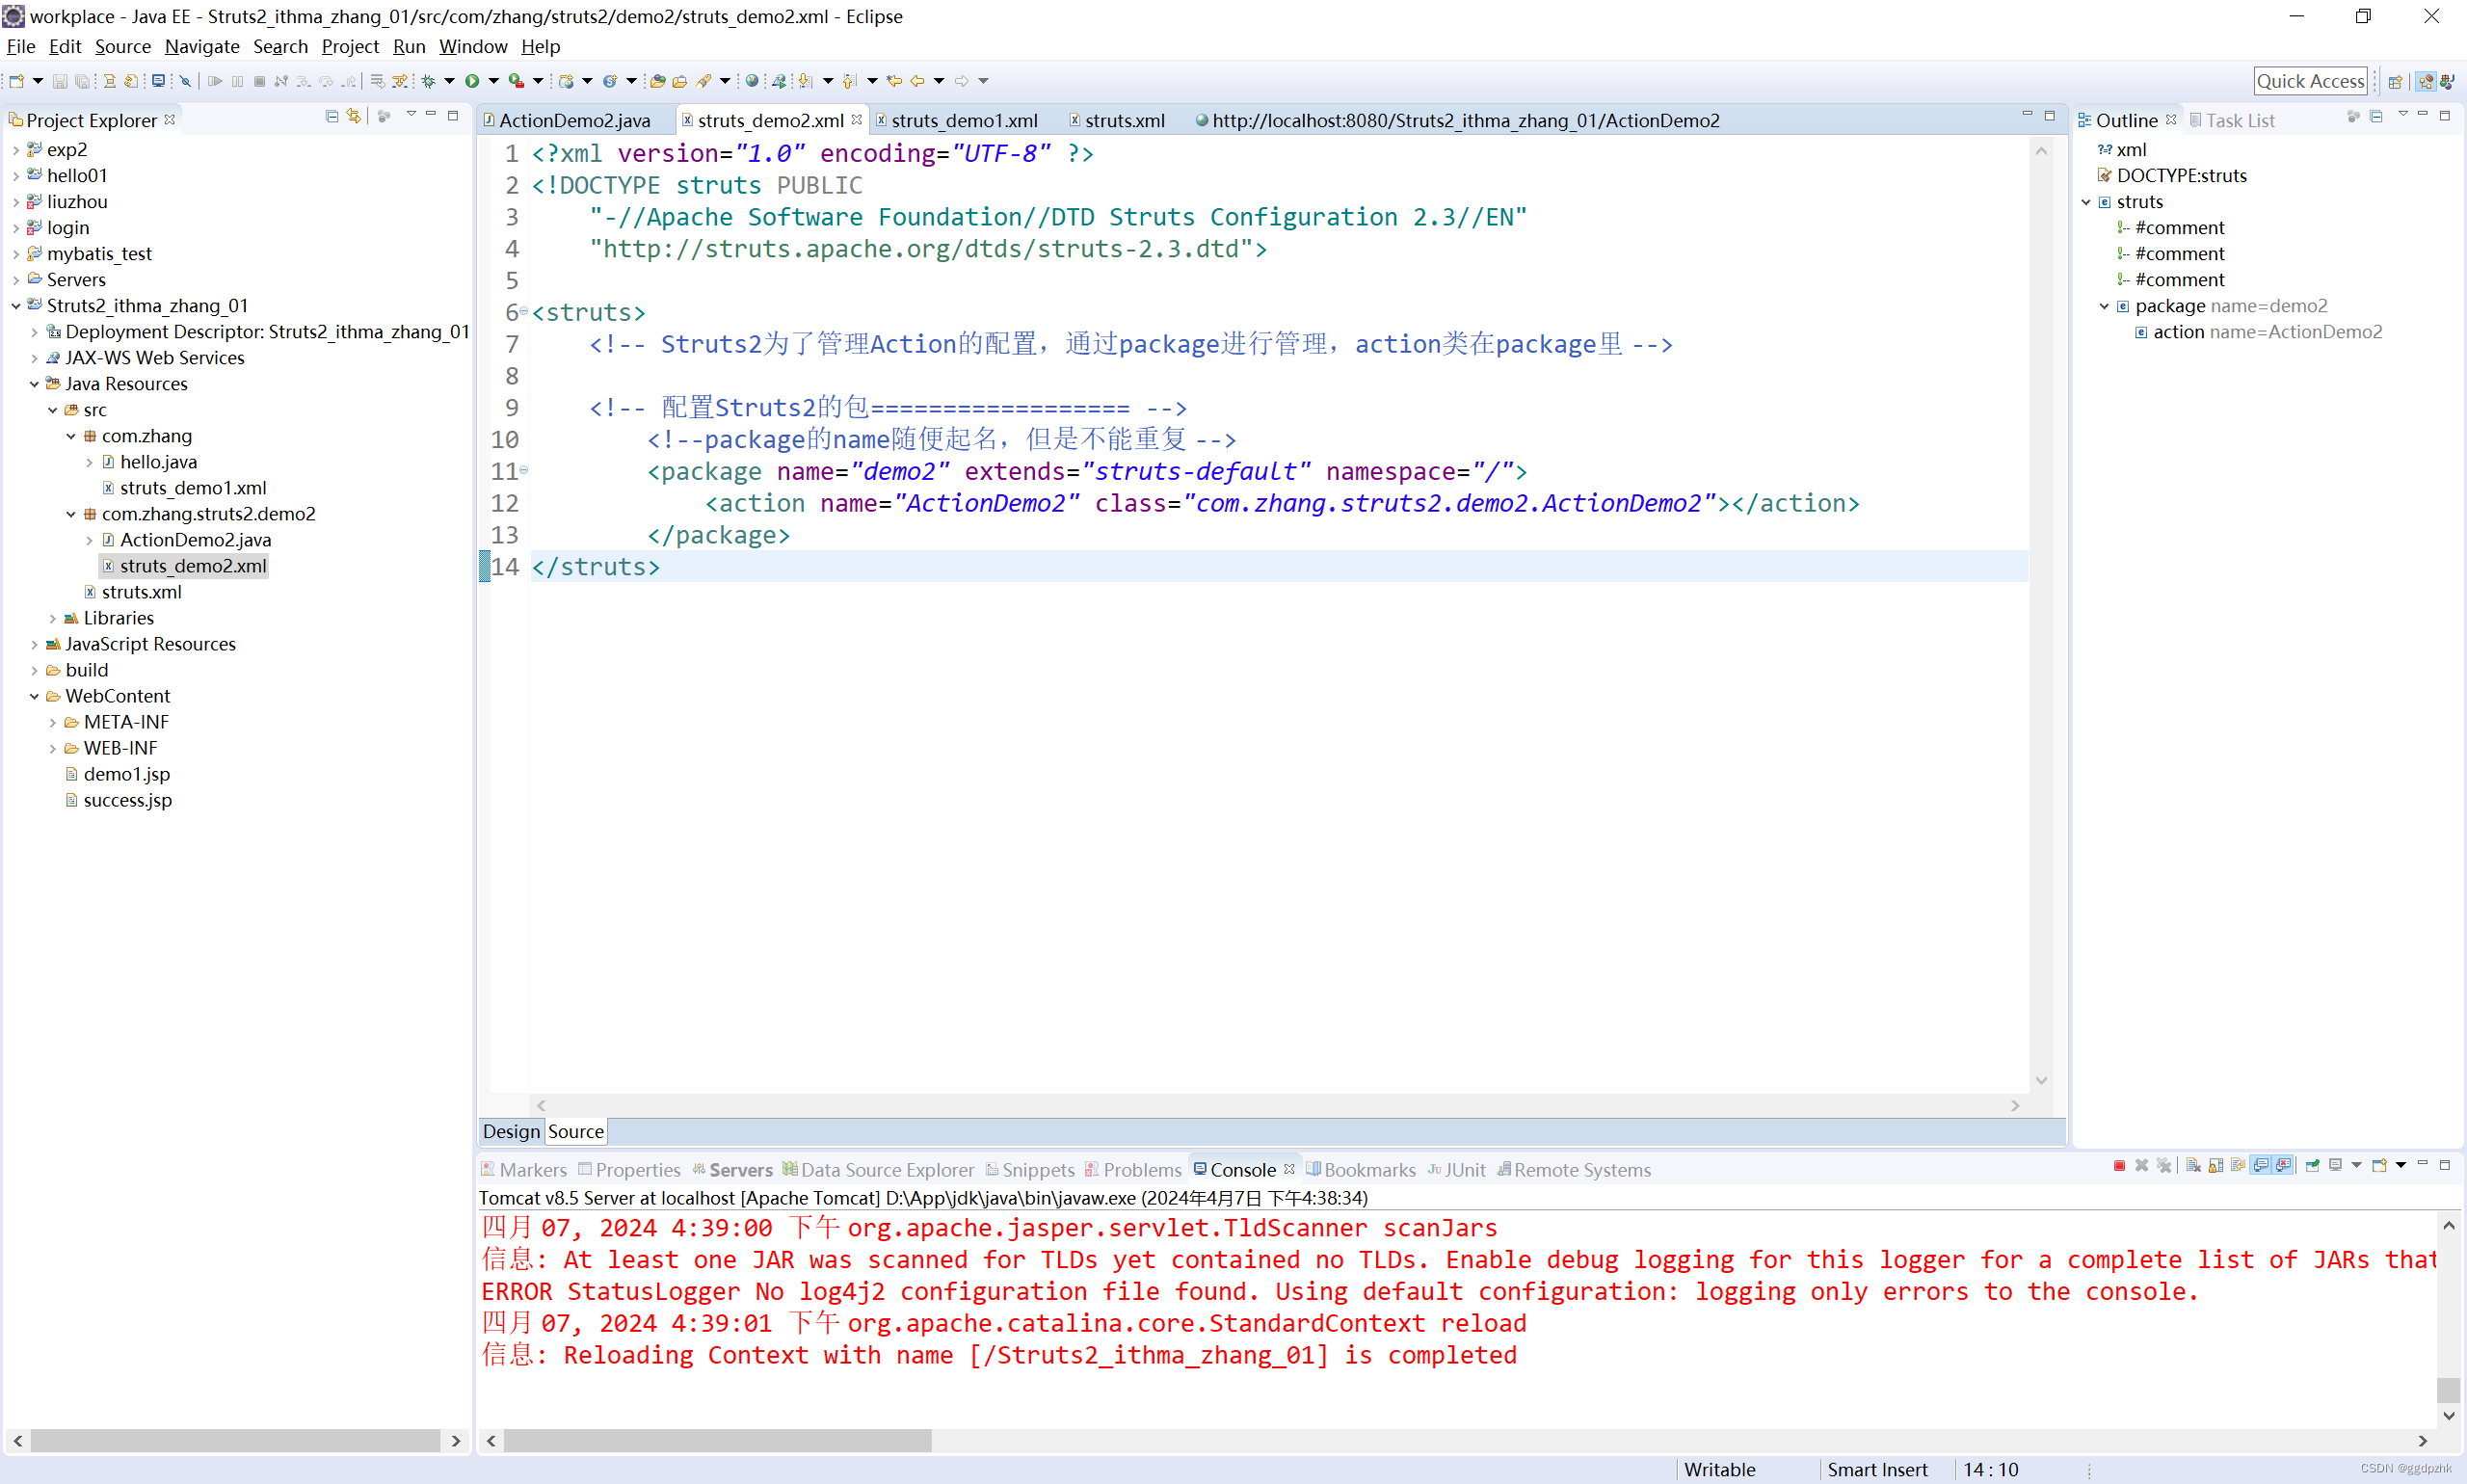Collapse struts node in Outline

pos(2086,202)
